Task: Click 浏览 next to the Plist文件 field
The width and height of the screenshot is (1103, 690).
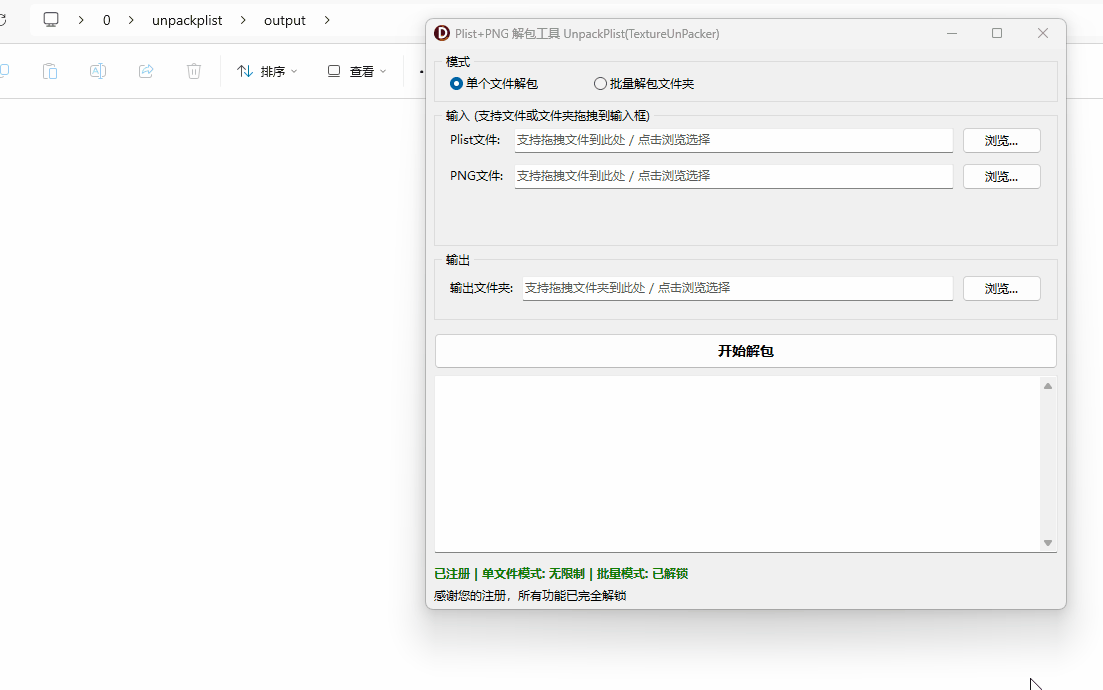Action: (x=1001, y=140)
